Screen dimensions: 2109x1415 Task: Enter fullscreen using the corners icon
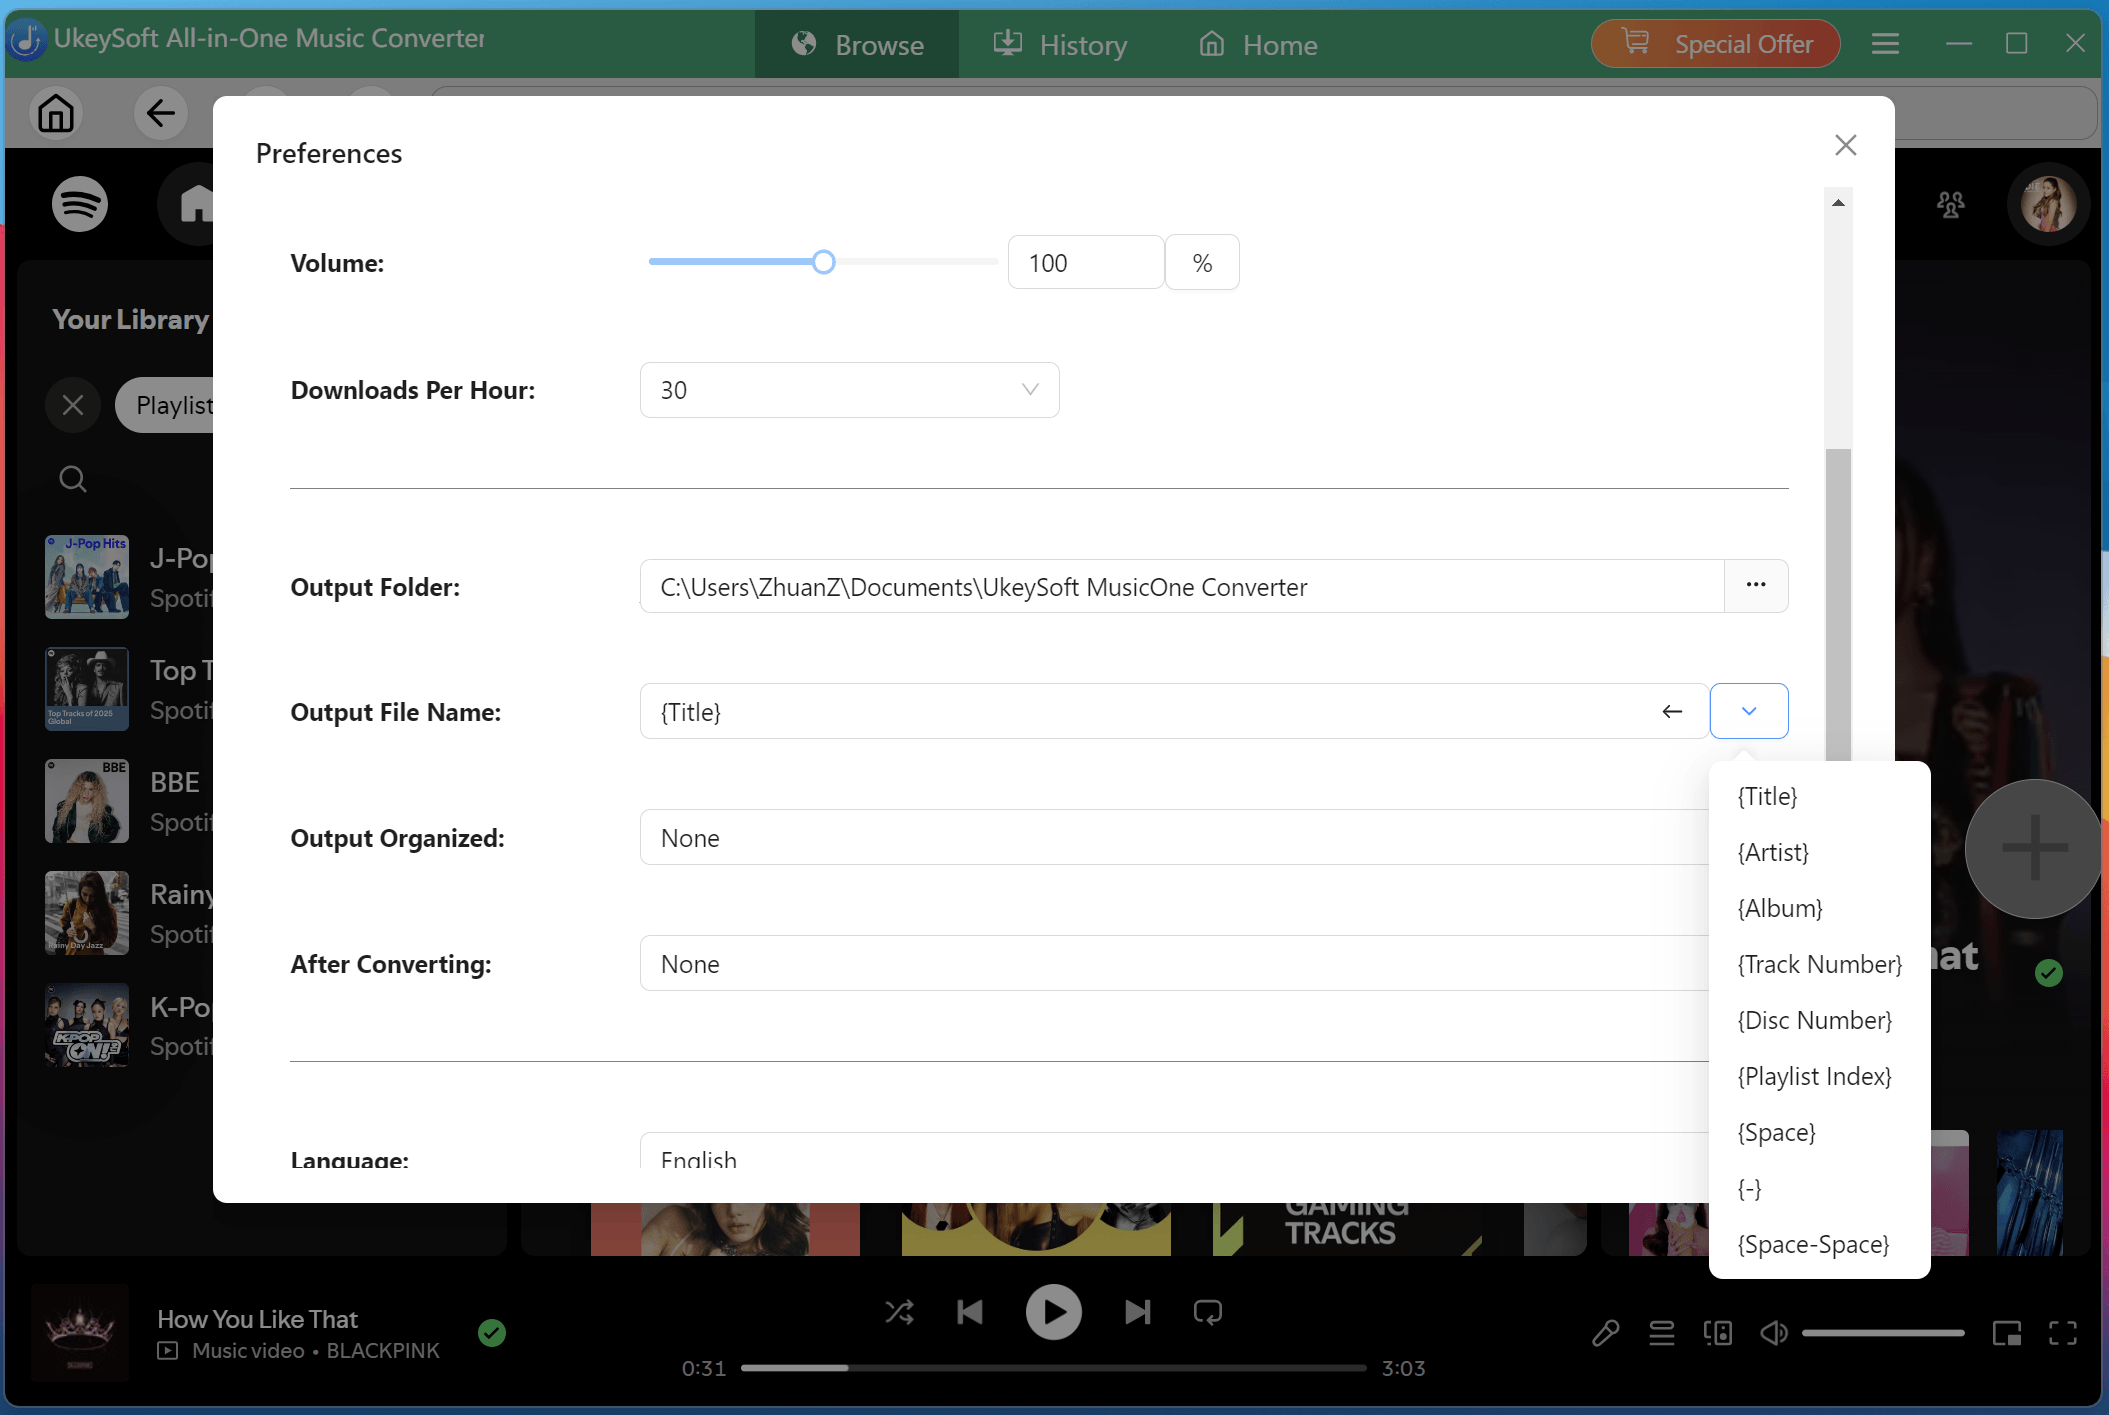(x=2063, y=1332)
